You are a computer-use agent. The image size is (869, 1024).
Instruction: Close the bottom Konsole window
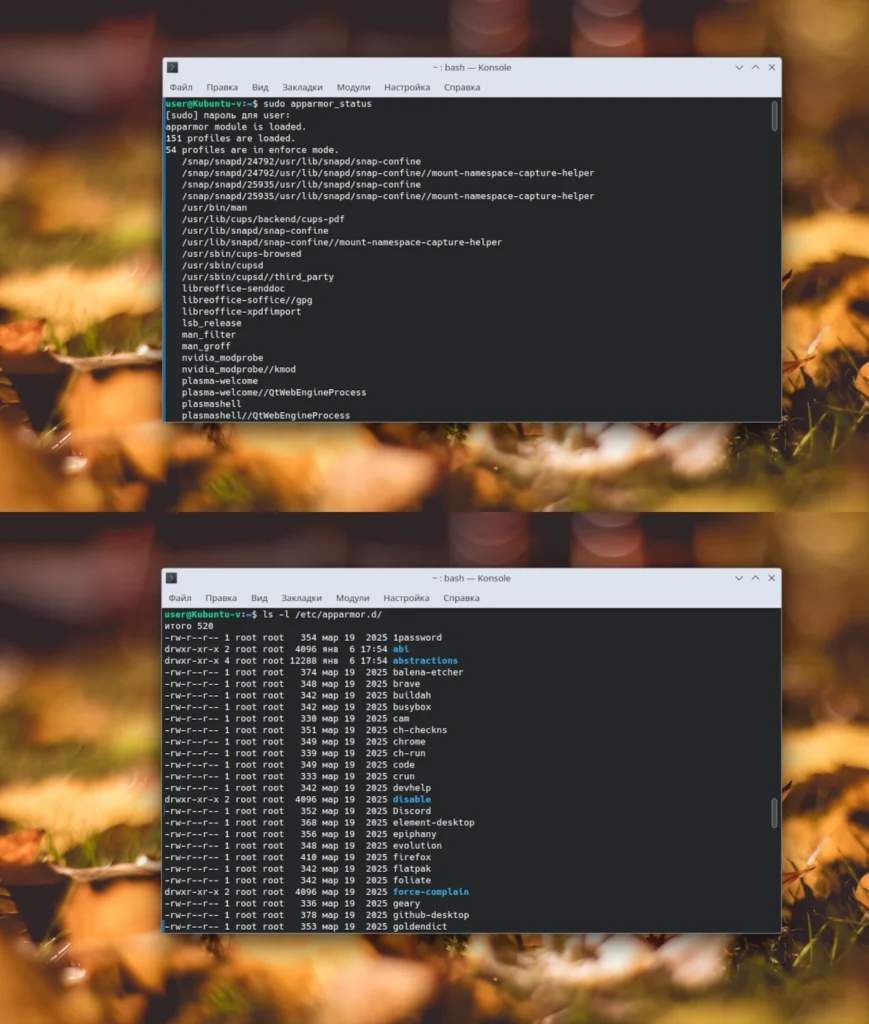click(x=772, y=578)
